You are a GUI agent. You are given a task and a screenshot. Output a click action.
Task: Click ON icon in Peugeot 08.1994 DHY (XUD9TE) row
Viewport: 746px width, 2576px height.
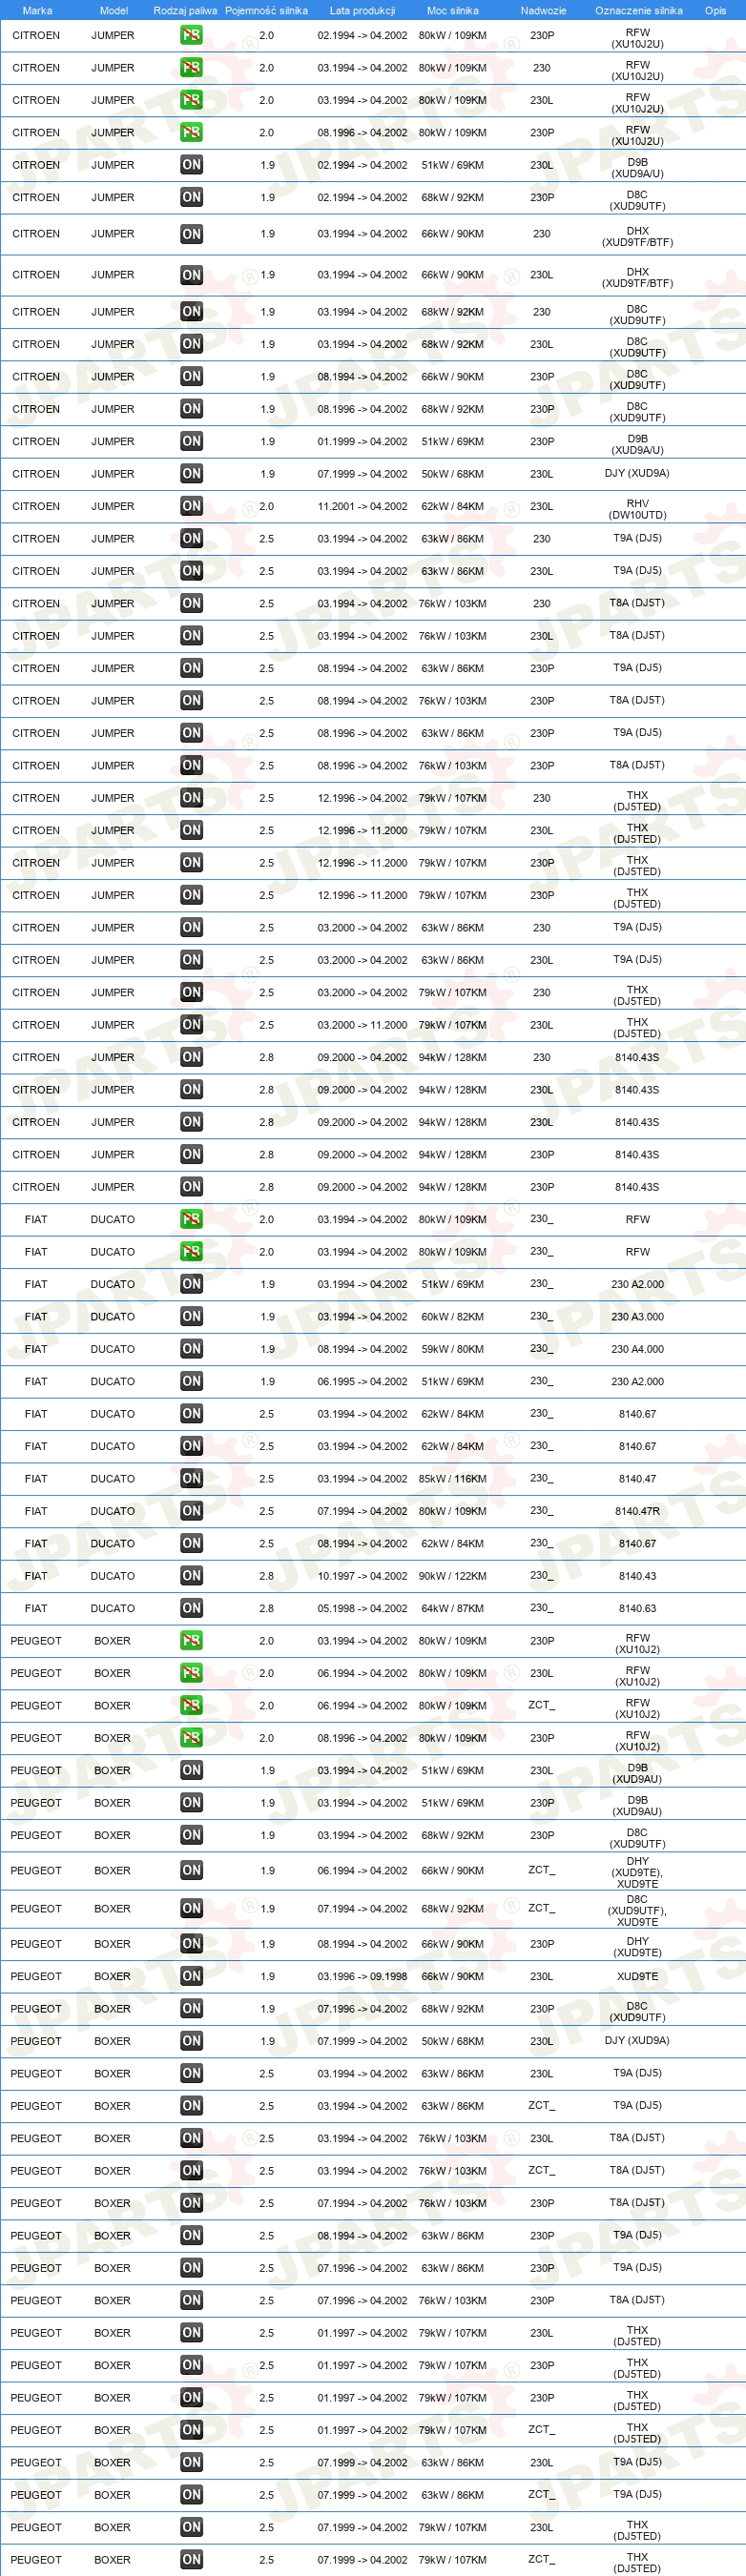click(191, 1944)
